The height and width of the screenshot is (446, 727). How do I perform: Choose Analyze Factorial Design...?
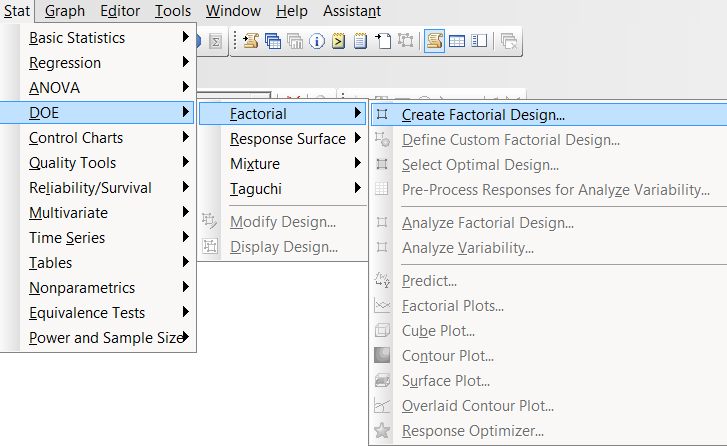pos(549,223)
